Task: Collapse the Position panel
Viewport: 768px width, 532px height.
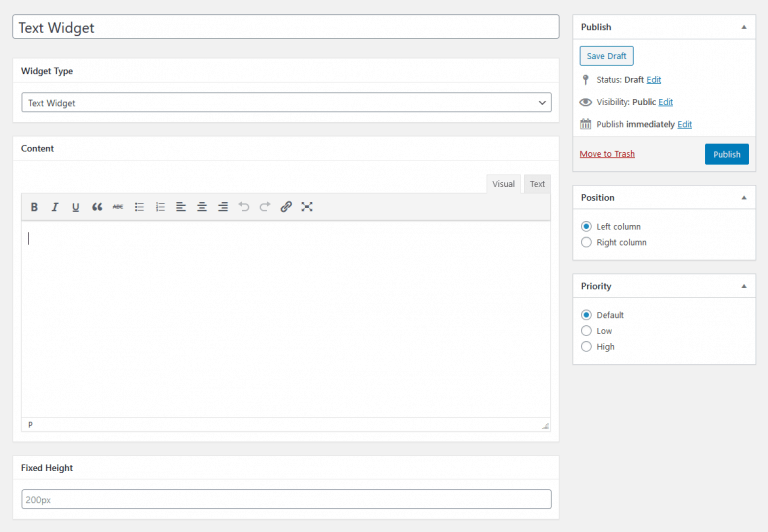Action: pyautogui.click(x=744, y=197)
